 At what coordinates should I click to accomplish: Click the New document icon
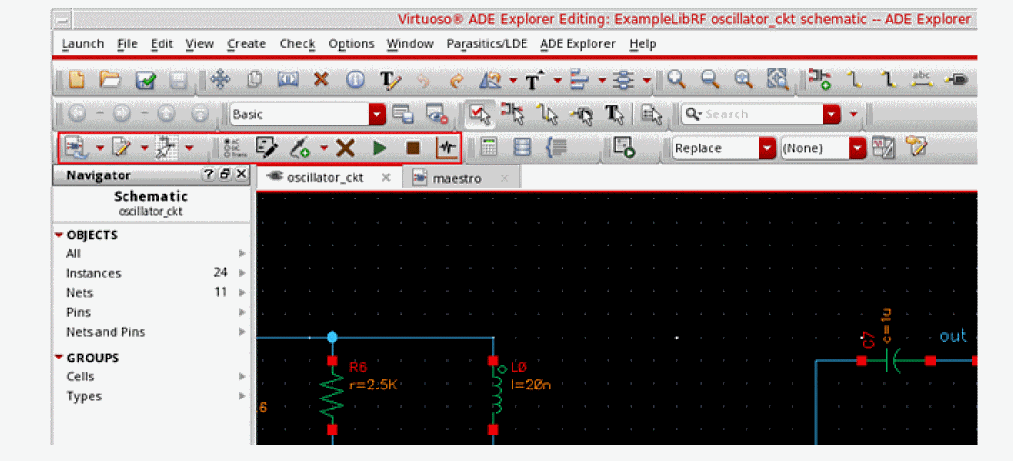pyautogui.click(x=77, y=79)
